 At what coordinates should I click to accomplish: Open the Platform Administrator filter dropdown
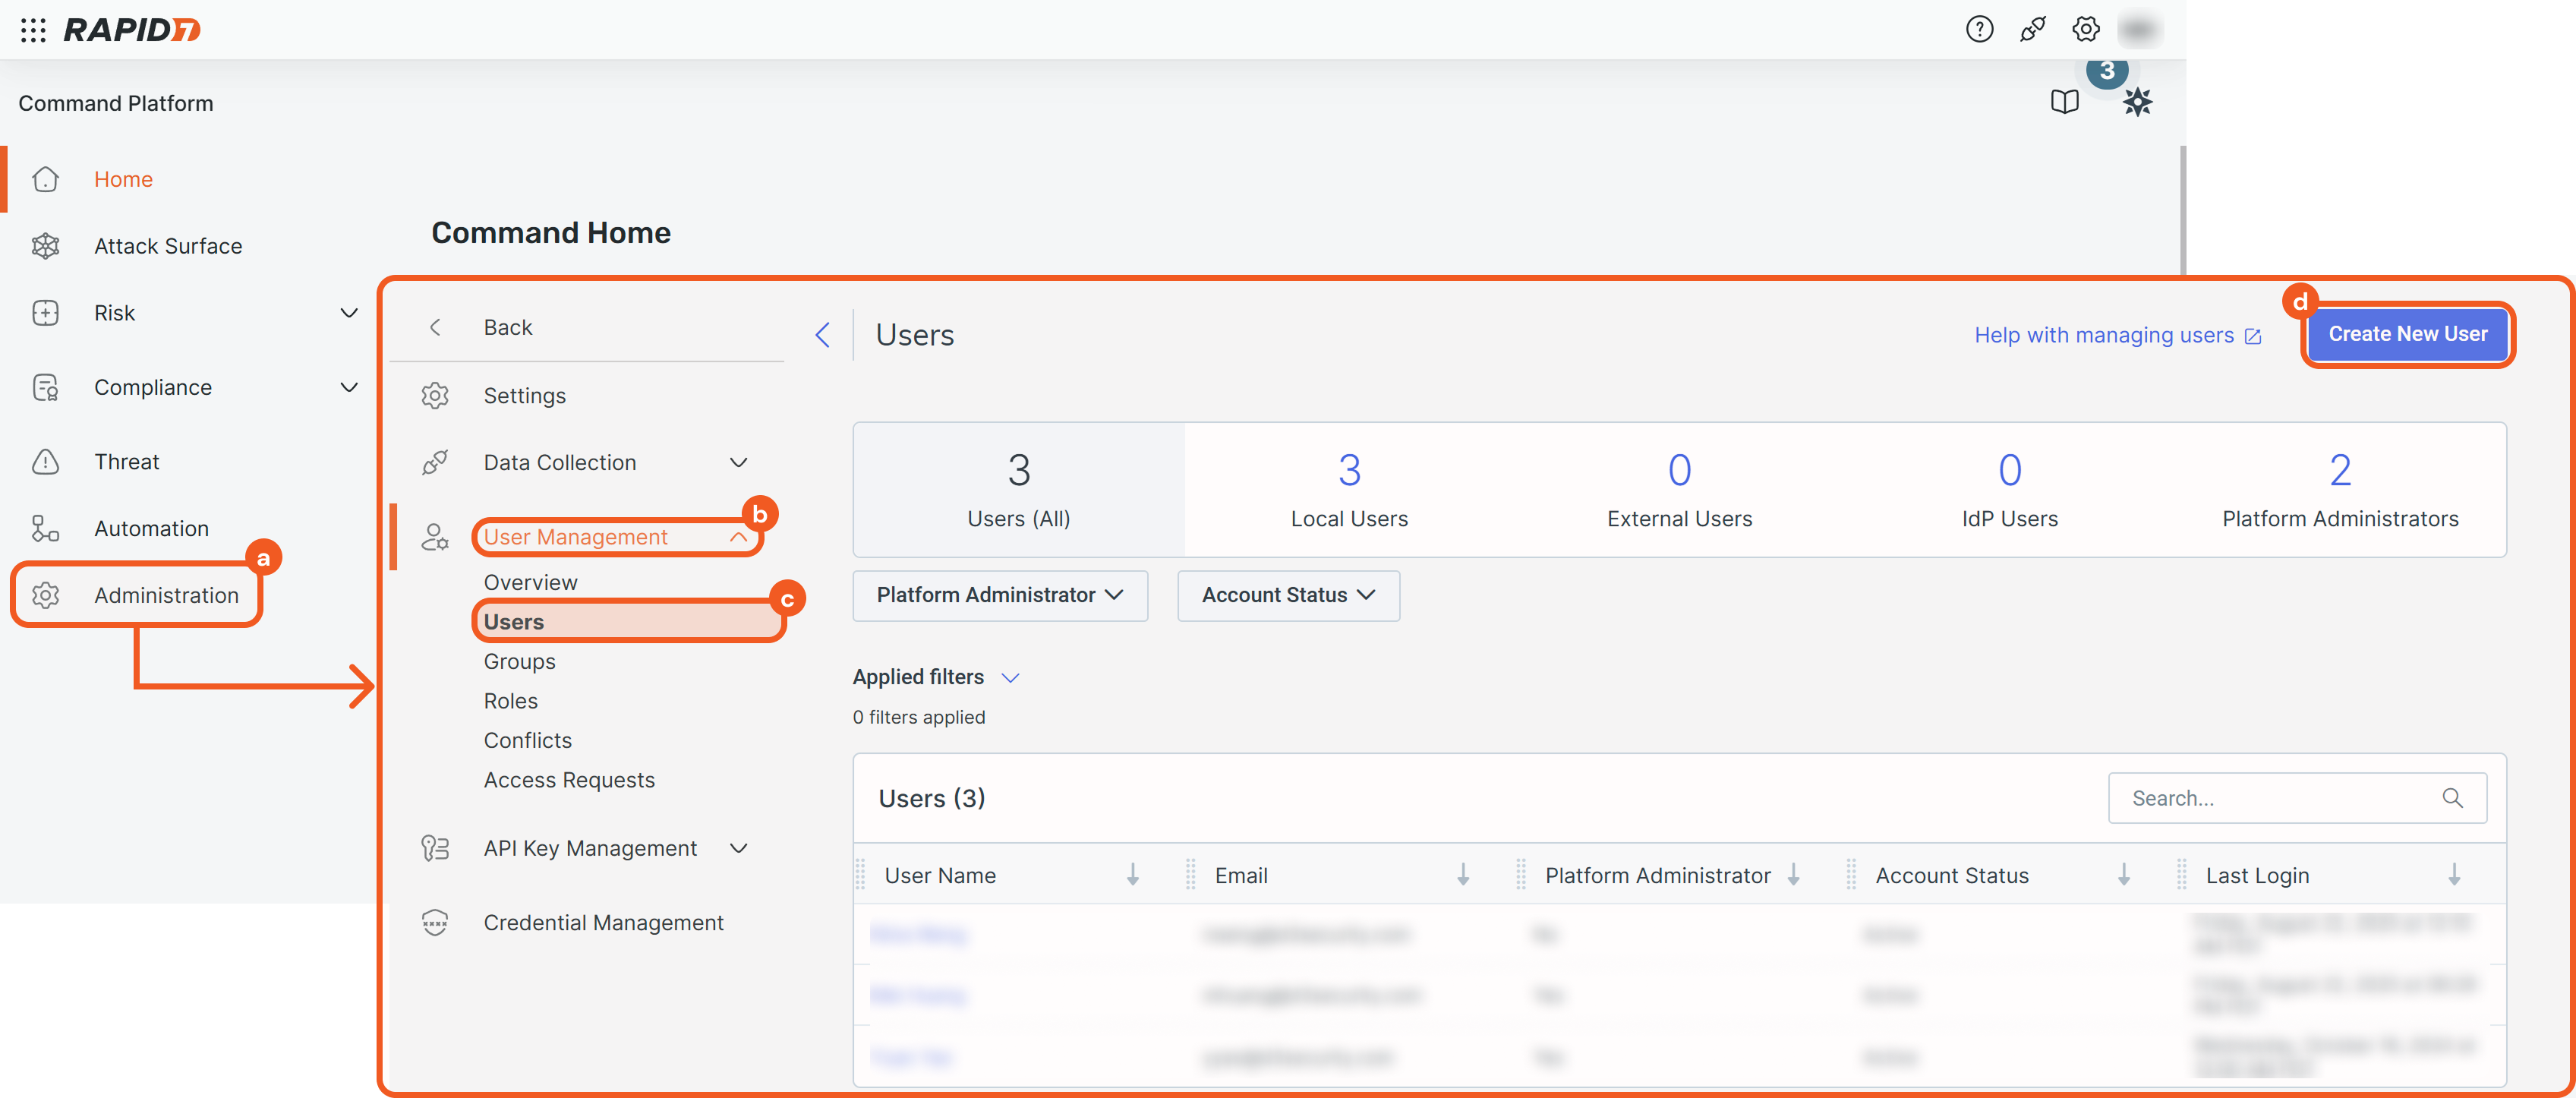point(999,595)
